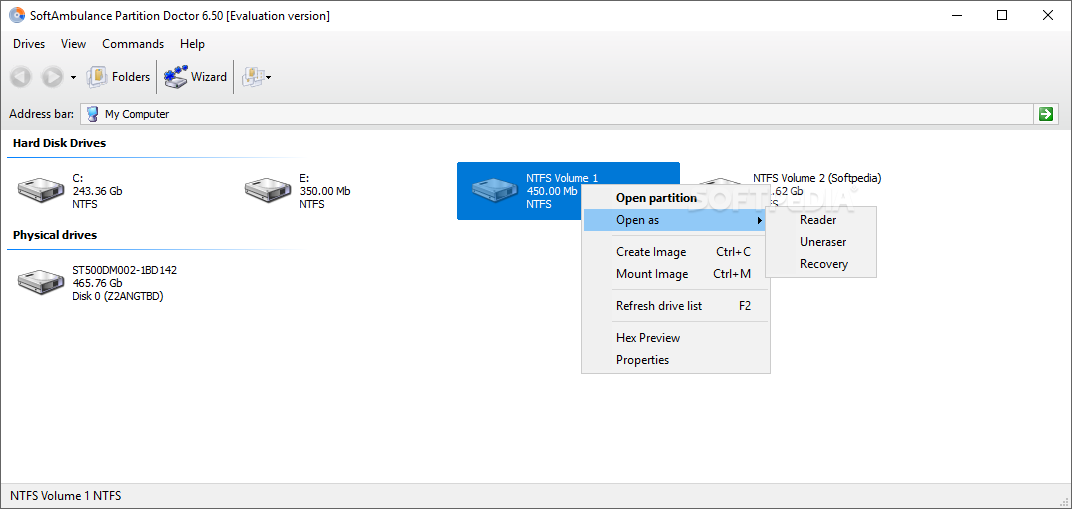Click the 350.00 Mb size text

coord(325,191)
